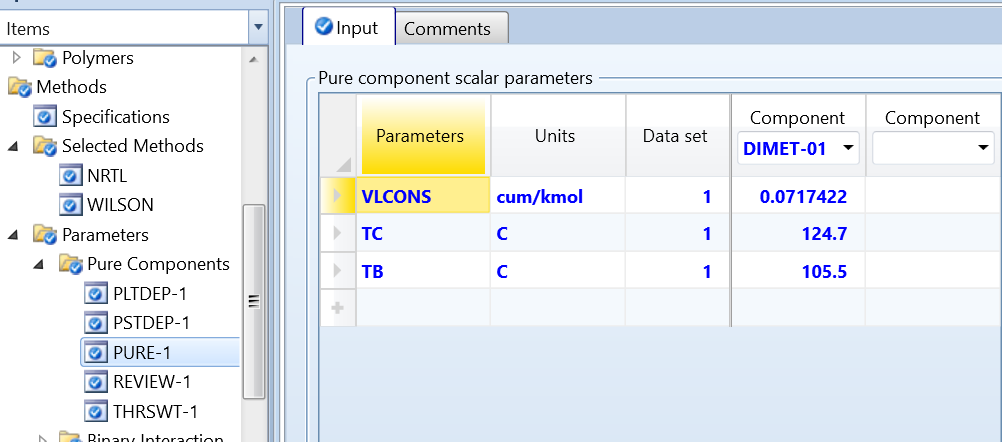Open the Specifications form icon
The width and height of the screenshot is (1002, 442).
tap(44, 118)
